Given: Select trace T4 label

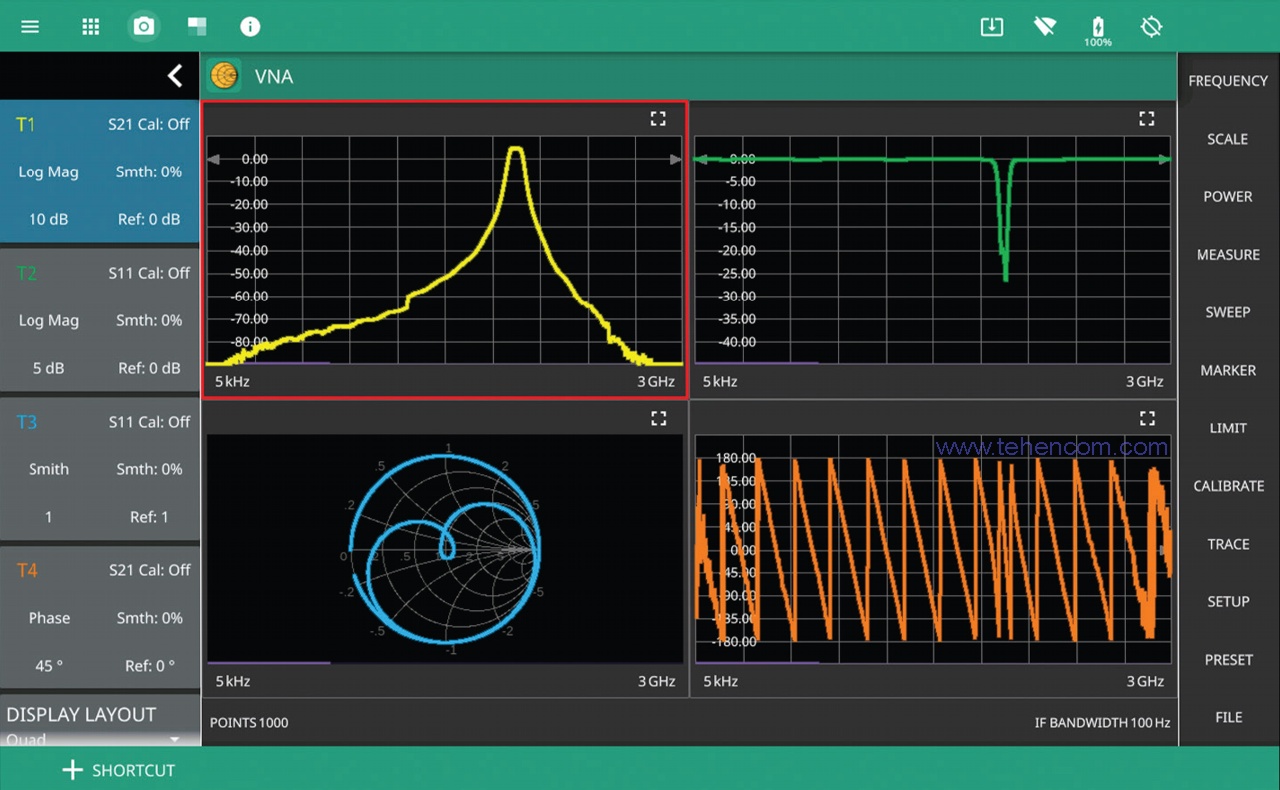Looking at the screenshot, I should [27, 570].
